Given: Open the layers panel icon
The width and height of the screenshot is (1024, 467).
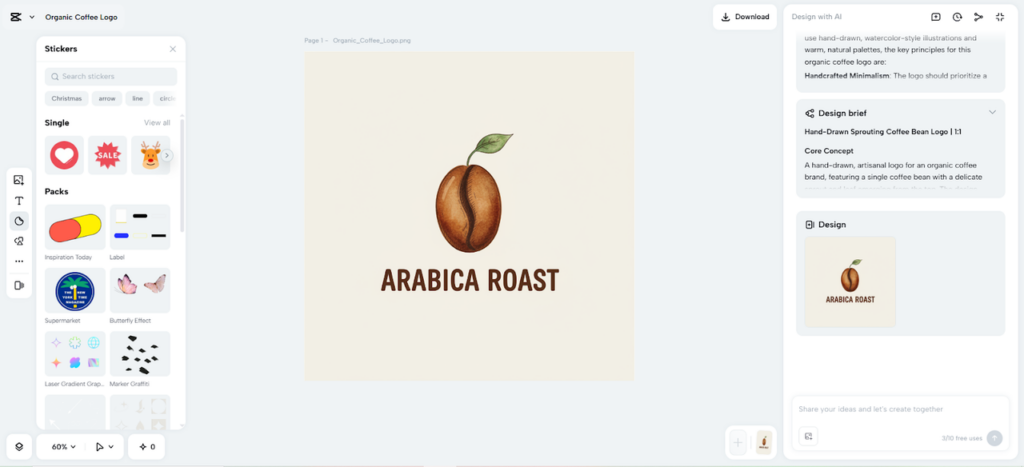Looking at the screenshot, I should 19,447.
